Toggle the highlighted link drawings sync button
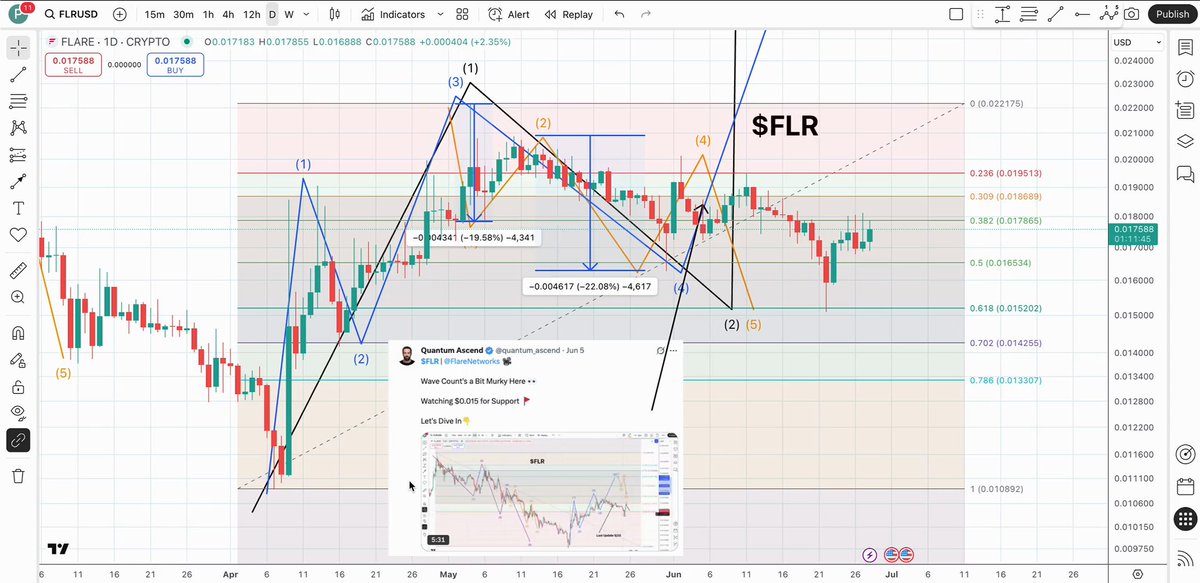The height and width of the screenshot is (583, 1200). tap(18, 440)
